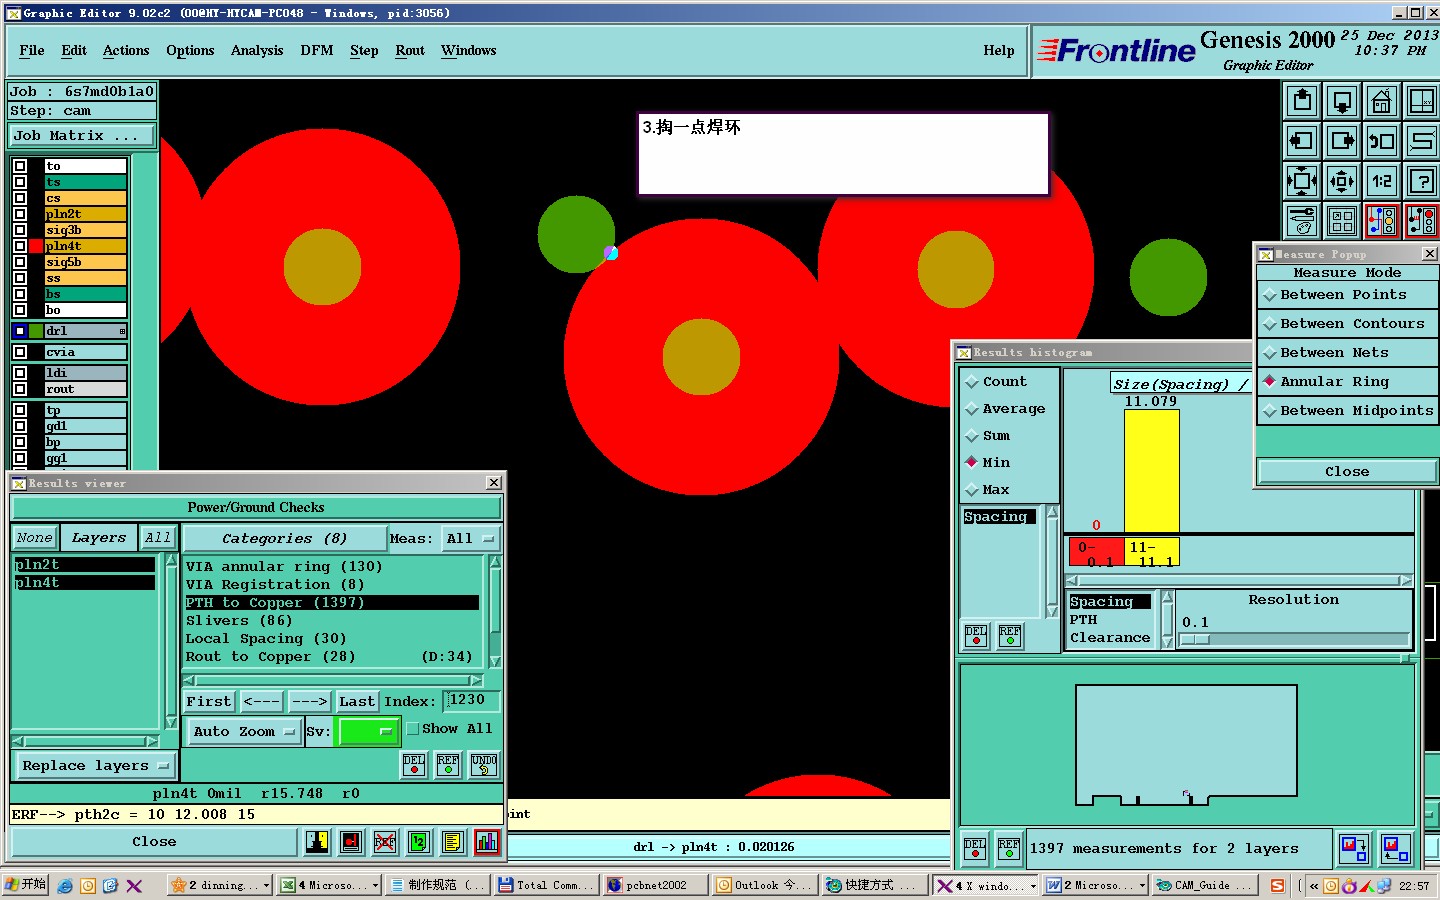Select PTH to Copper (1397) category

[332, 603]
